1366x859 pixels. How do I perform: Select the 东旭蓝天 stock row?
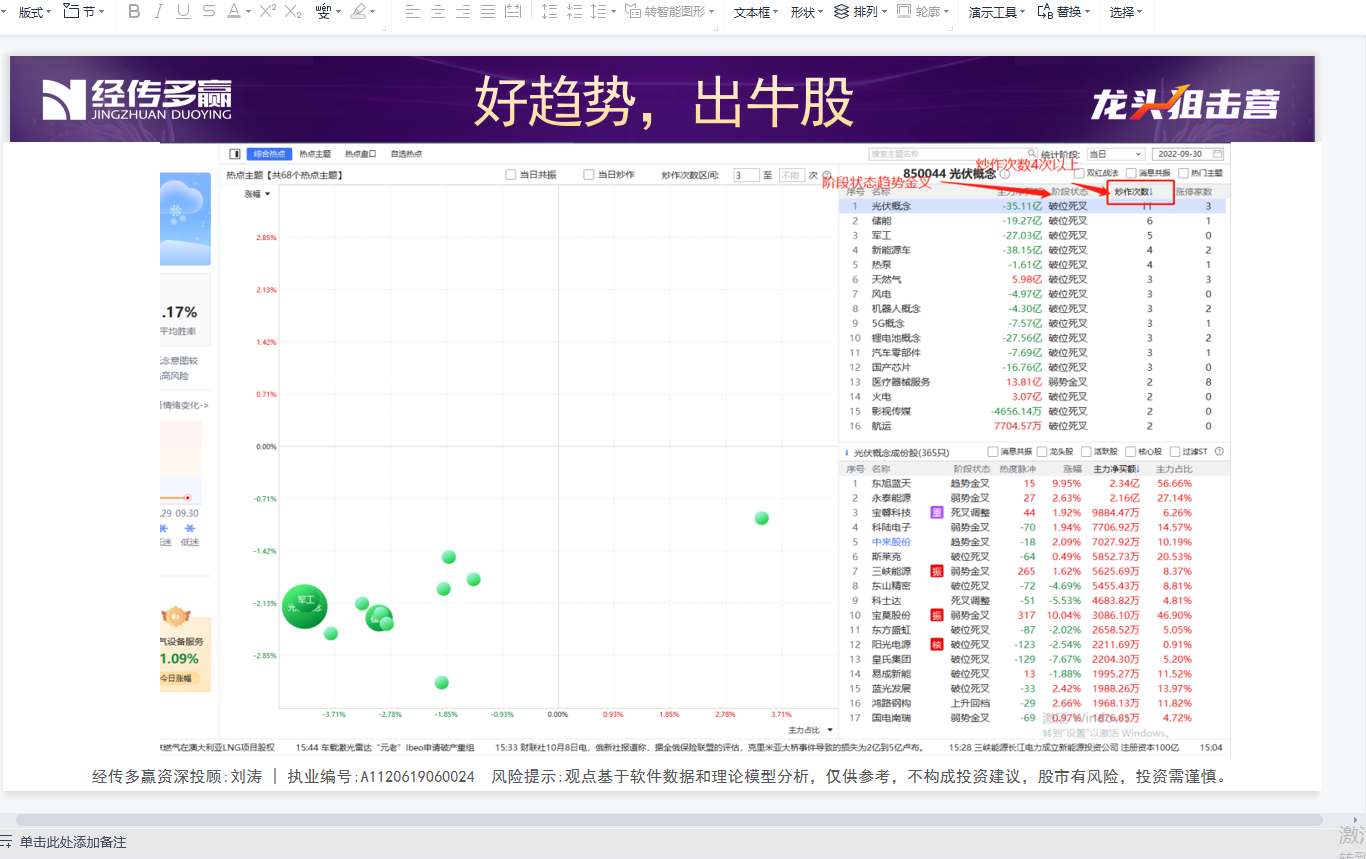click(1032, 483)
